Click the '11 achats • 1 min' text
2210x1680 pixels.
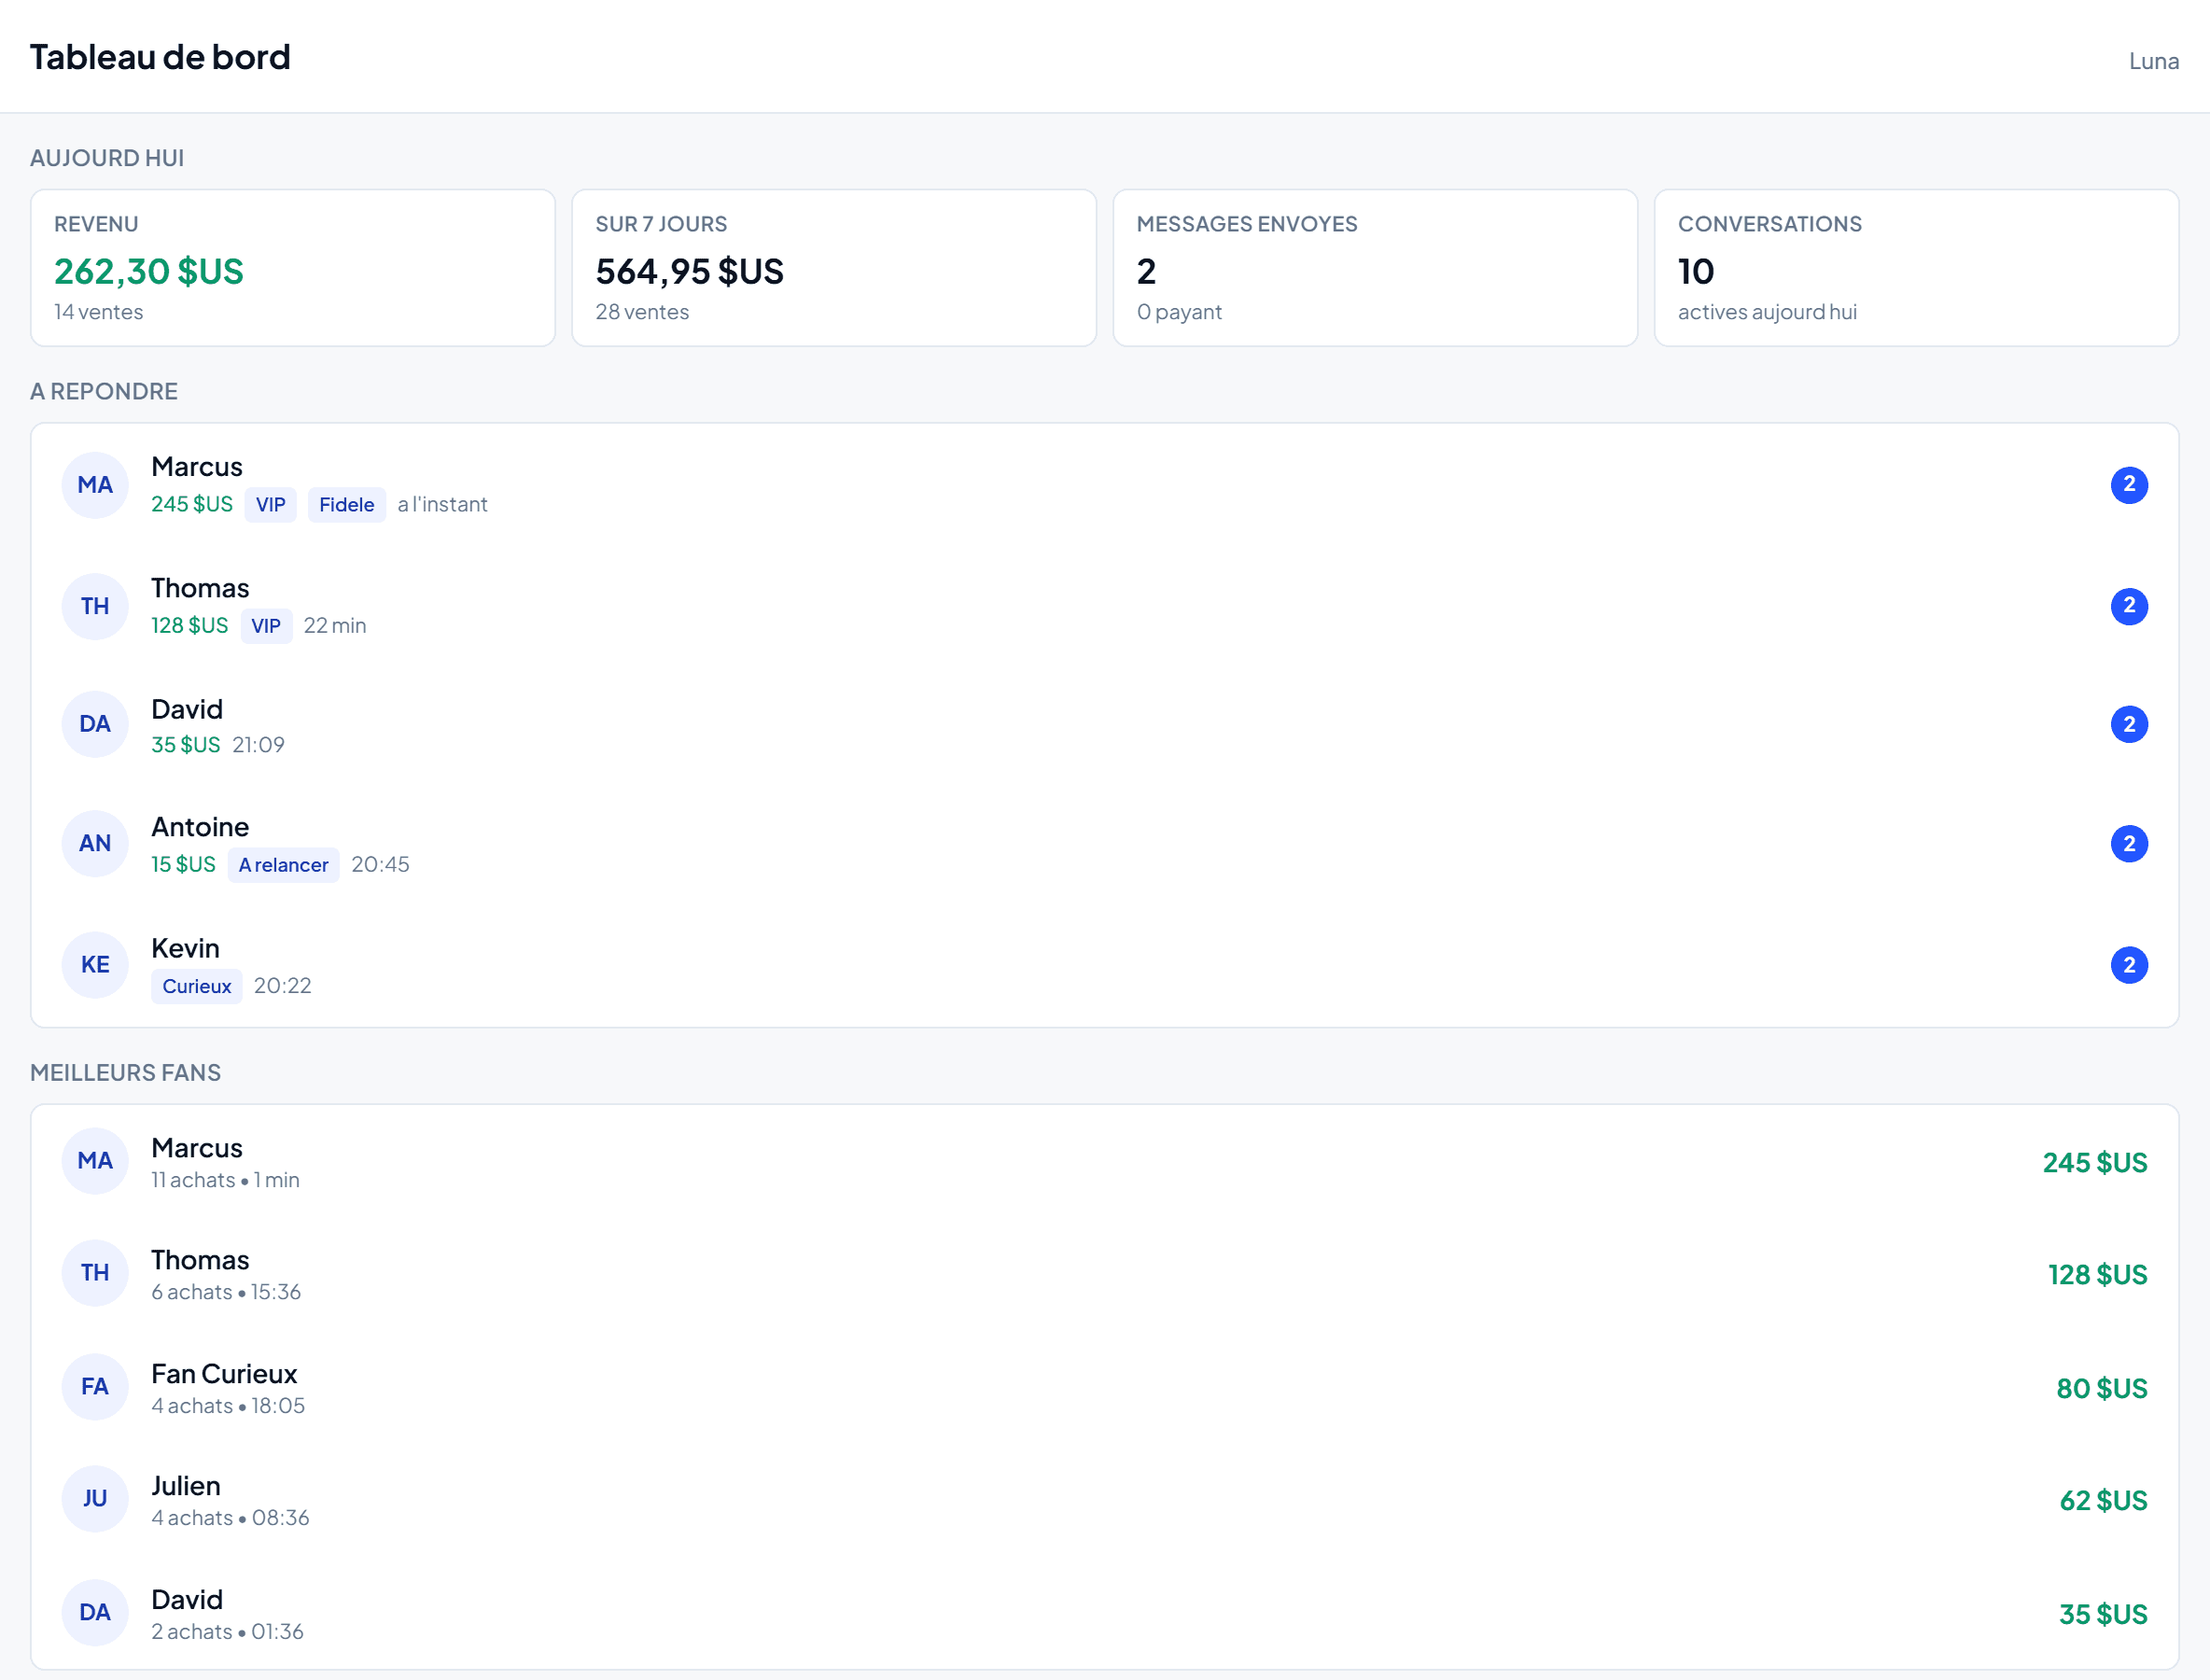[x=226, y=1180]
